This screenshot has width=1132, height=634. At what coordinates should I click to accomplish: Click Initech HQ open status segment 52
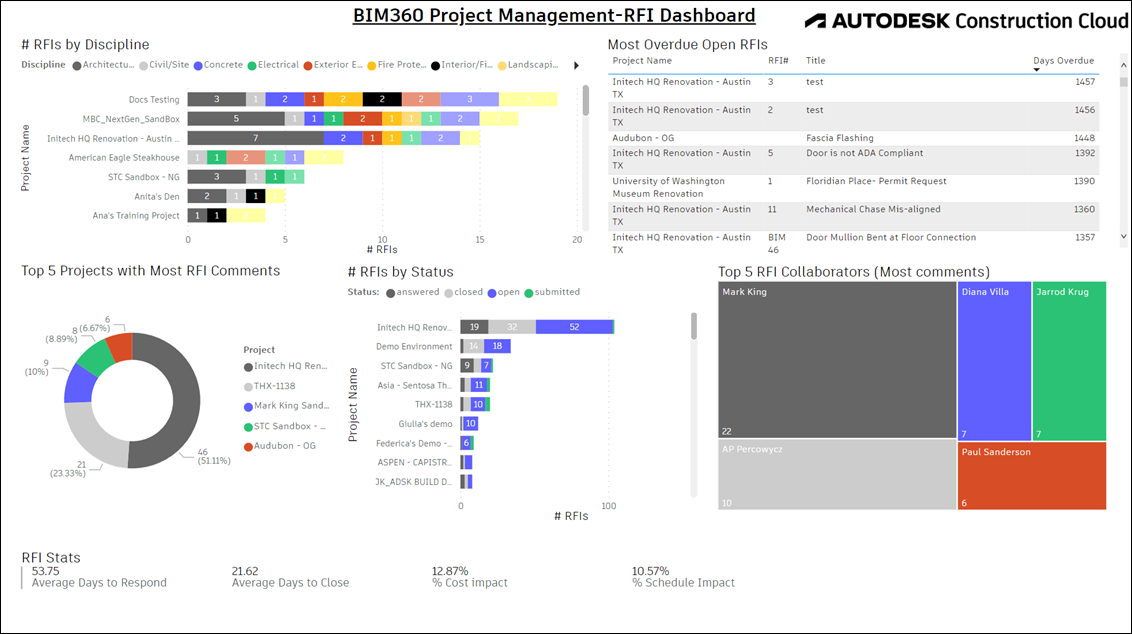[x=574, y=327]
